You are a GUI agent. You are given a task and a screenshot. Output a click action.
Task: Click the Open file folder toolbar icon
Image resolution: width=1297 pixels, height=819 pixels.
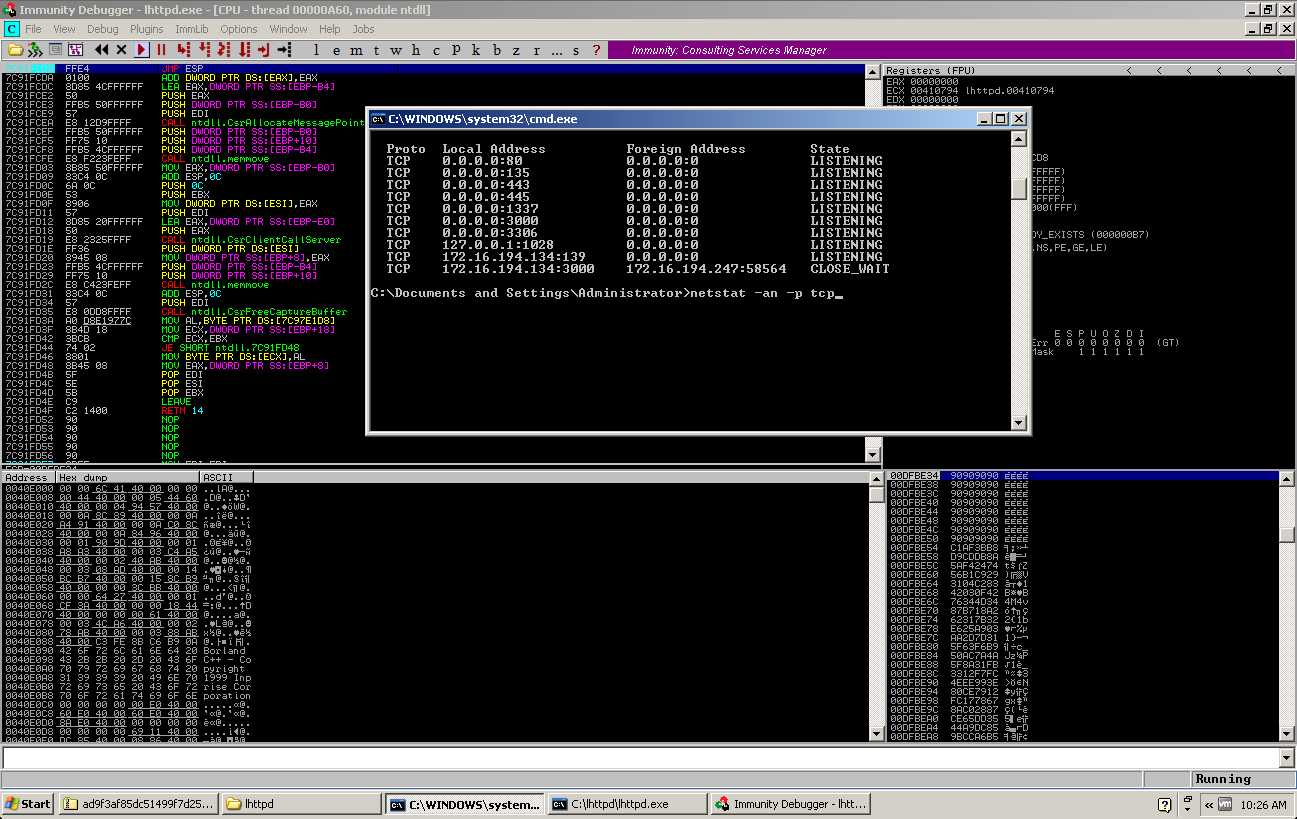[x=15, y=50]
